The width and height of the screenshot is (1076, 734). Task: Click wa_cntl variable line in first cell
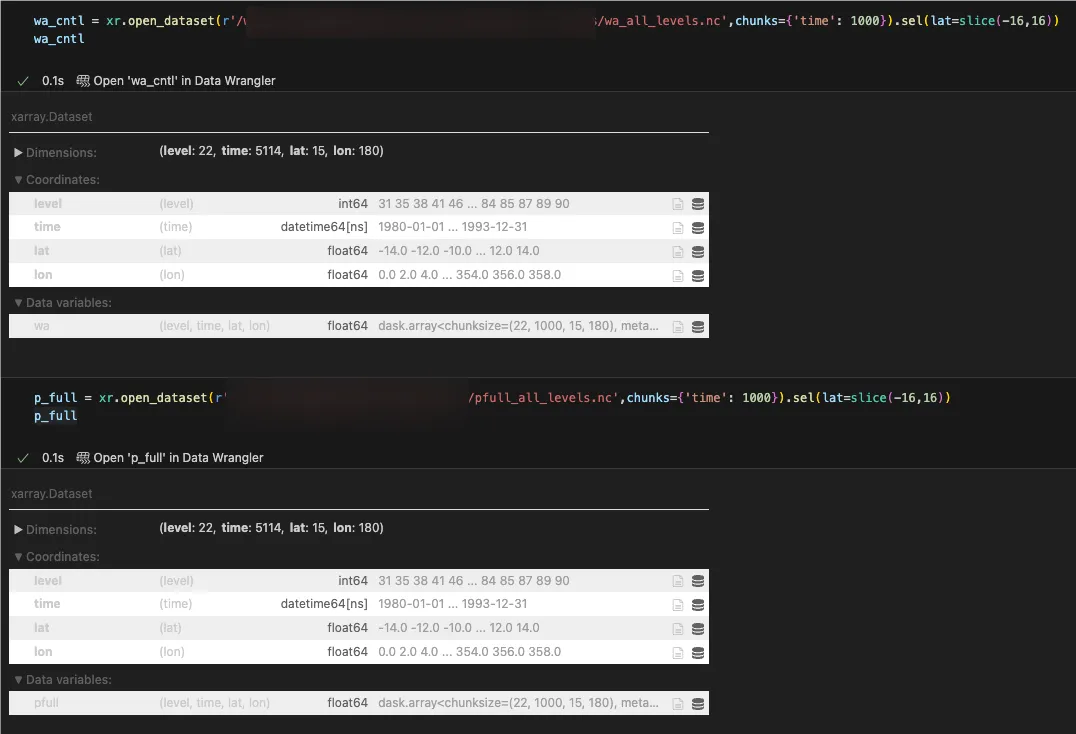[x=59, y=39]
